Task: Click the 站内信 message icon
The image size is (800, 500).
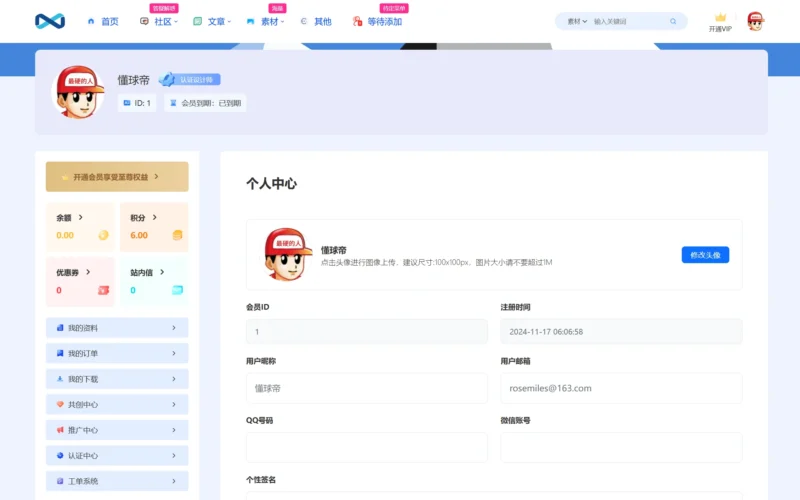Action: coord(177,290)
